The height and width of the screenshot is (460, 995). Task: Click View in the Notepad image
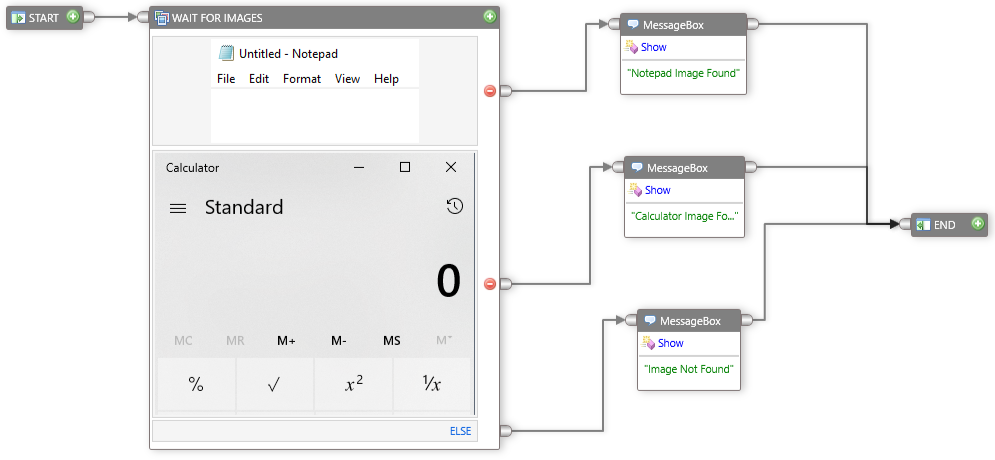[x=348, y=79]
